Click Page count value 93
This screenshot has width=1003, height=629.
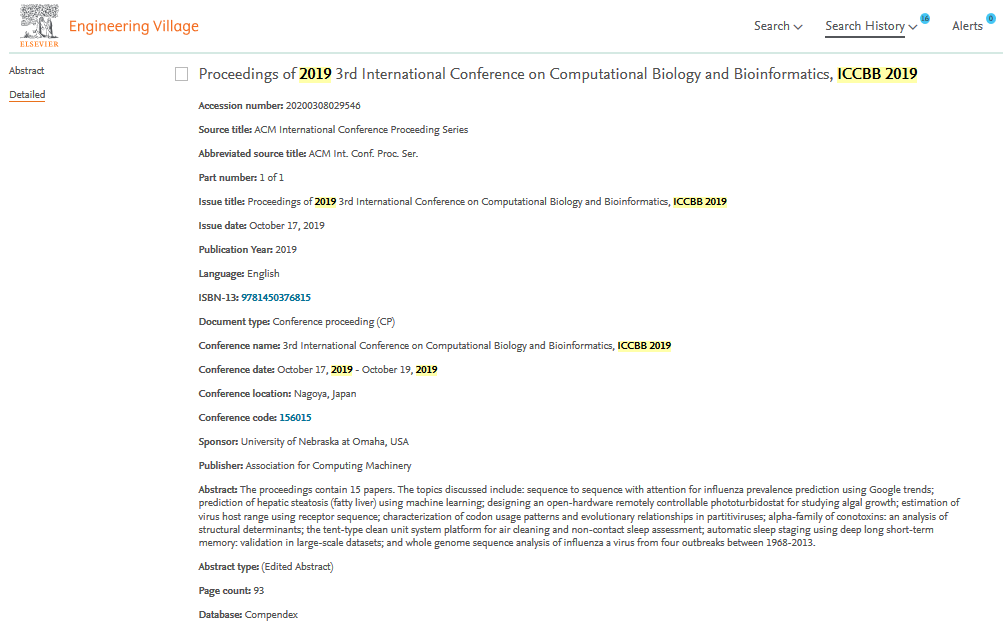click(259, 591)
